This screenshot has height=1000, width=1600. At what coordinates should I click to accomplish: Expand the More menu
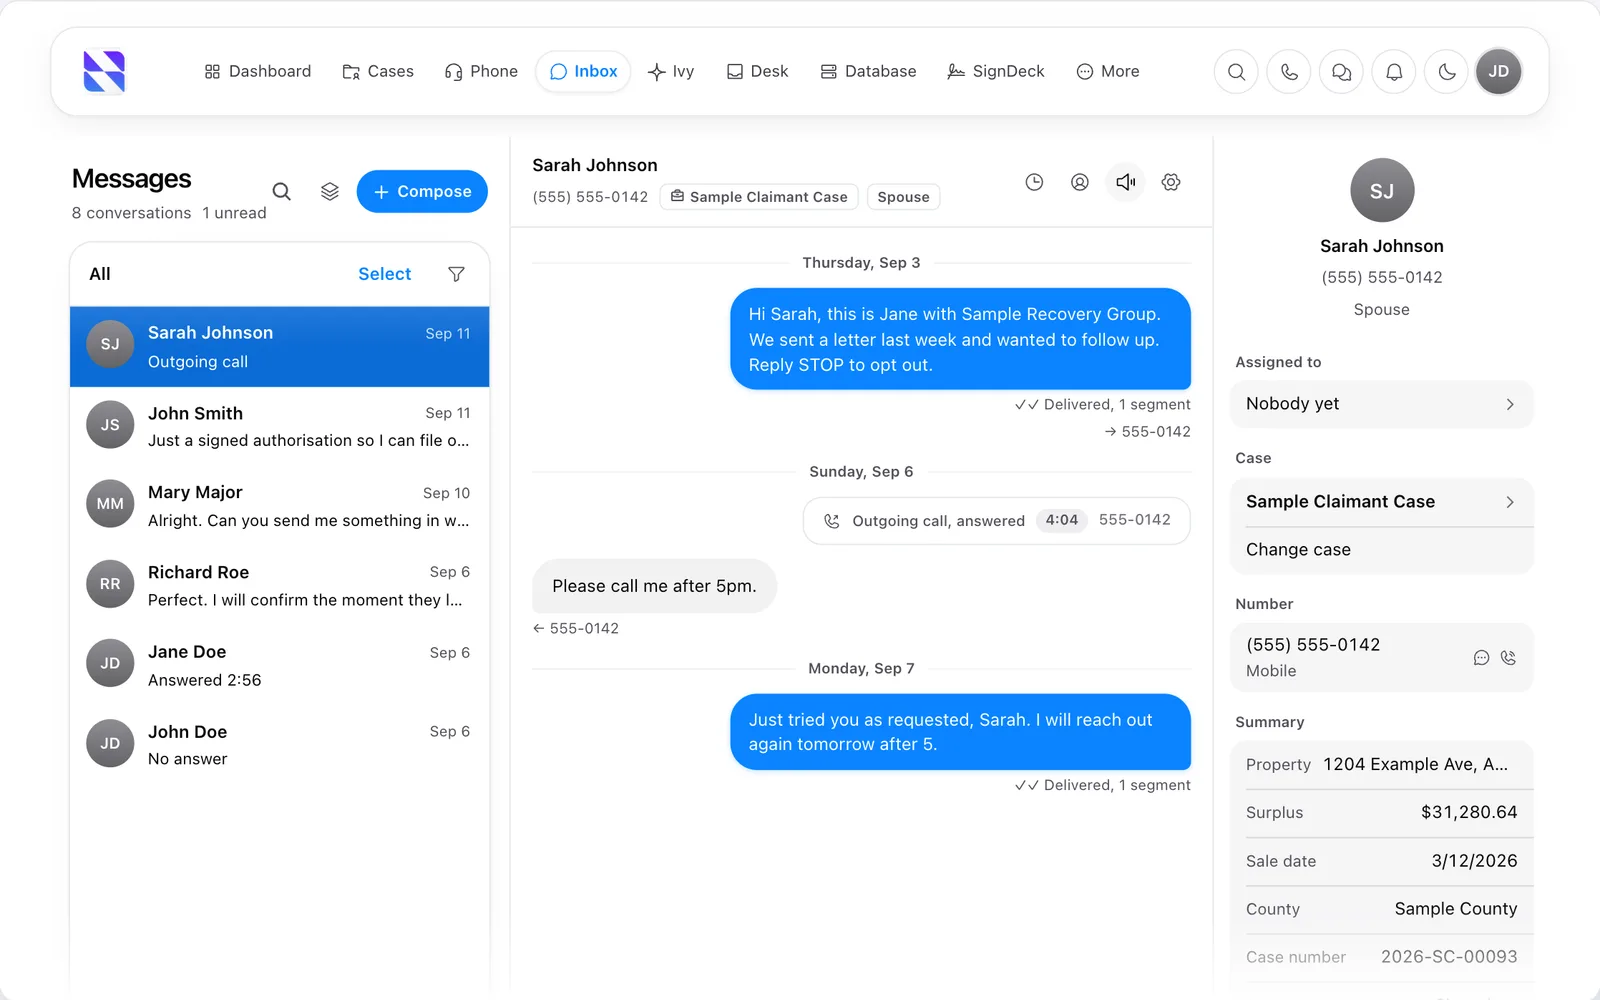(1108, 72)
